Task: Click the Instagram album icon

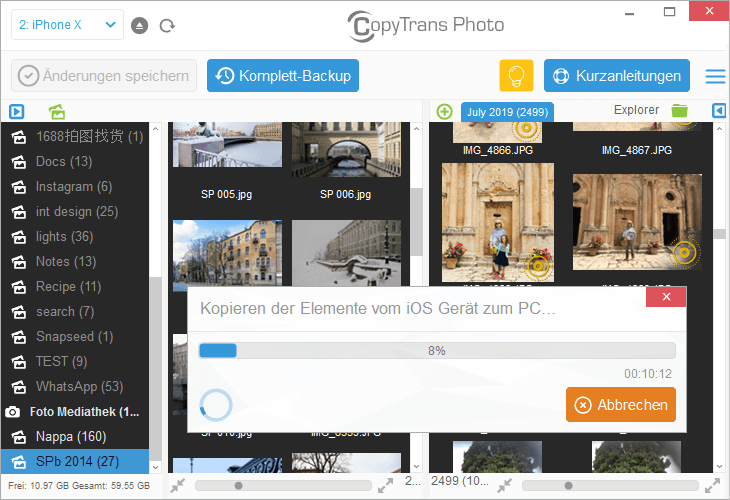Action: click(19, 187)
